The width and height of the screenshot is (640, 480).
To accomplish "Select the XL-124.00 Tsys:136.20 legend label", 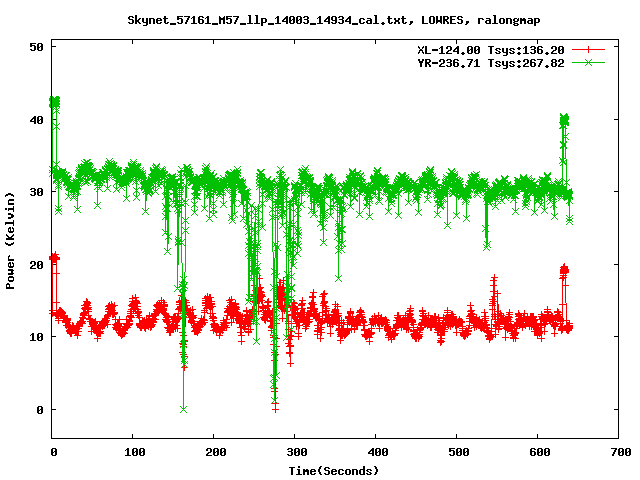I will [491, 50].
